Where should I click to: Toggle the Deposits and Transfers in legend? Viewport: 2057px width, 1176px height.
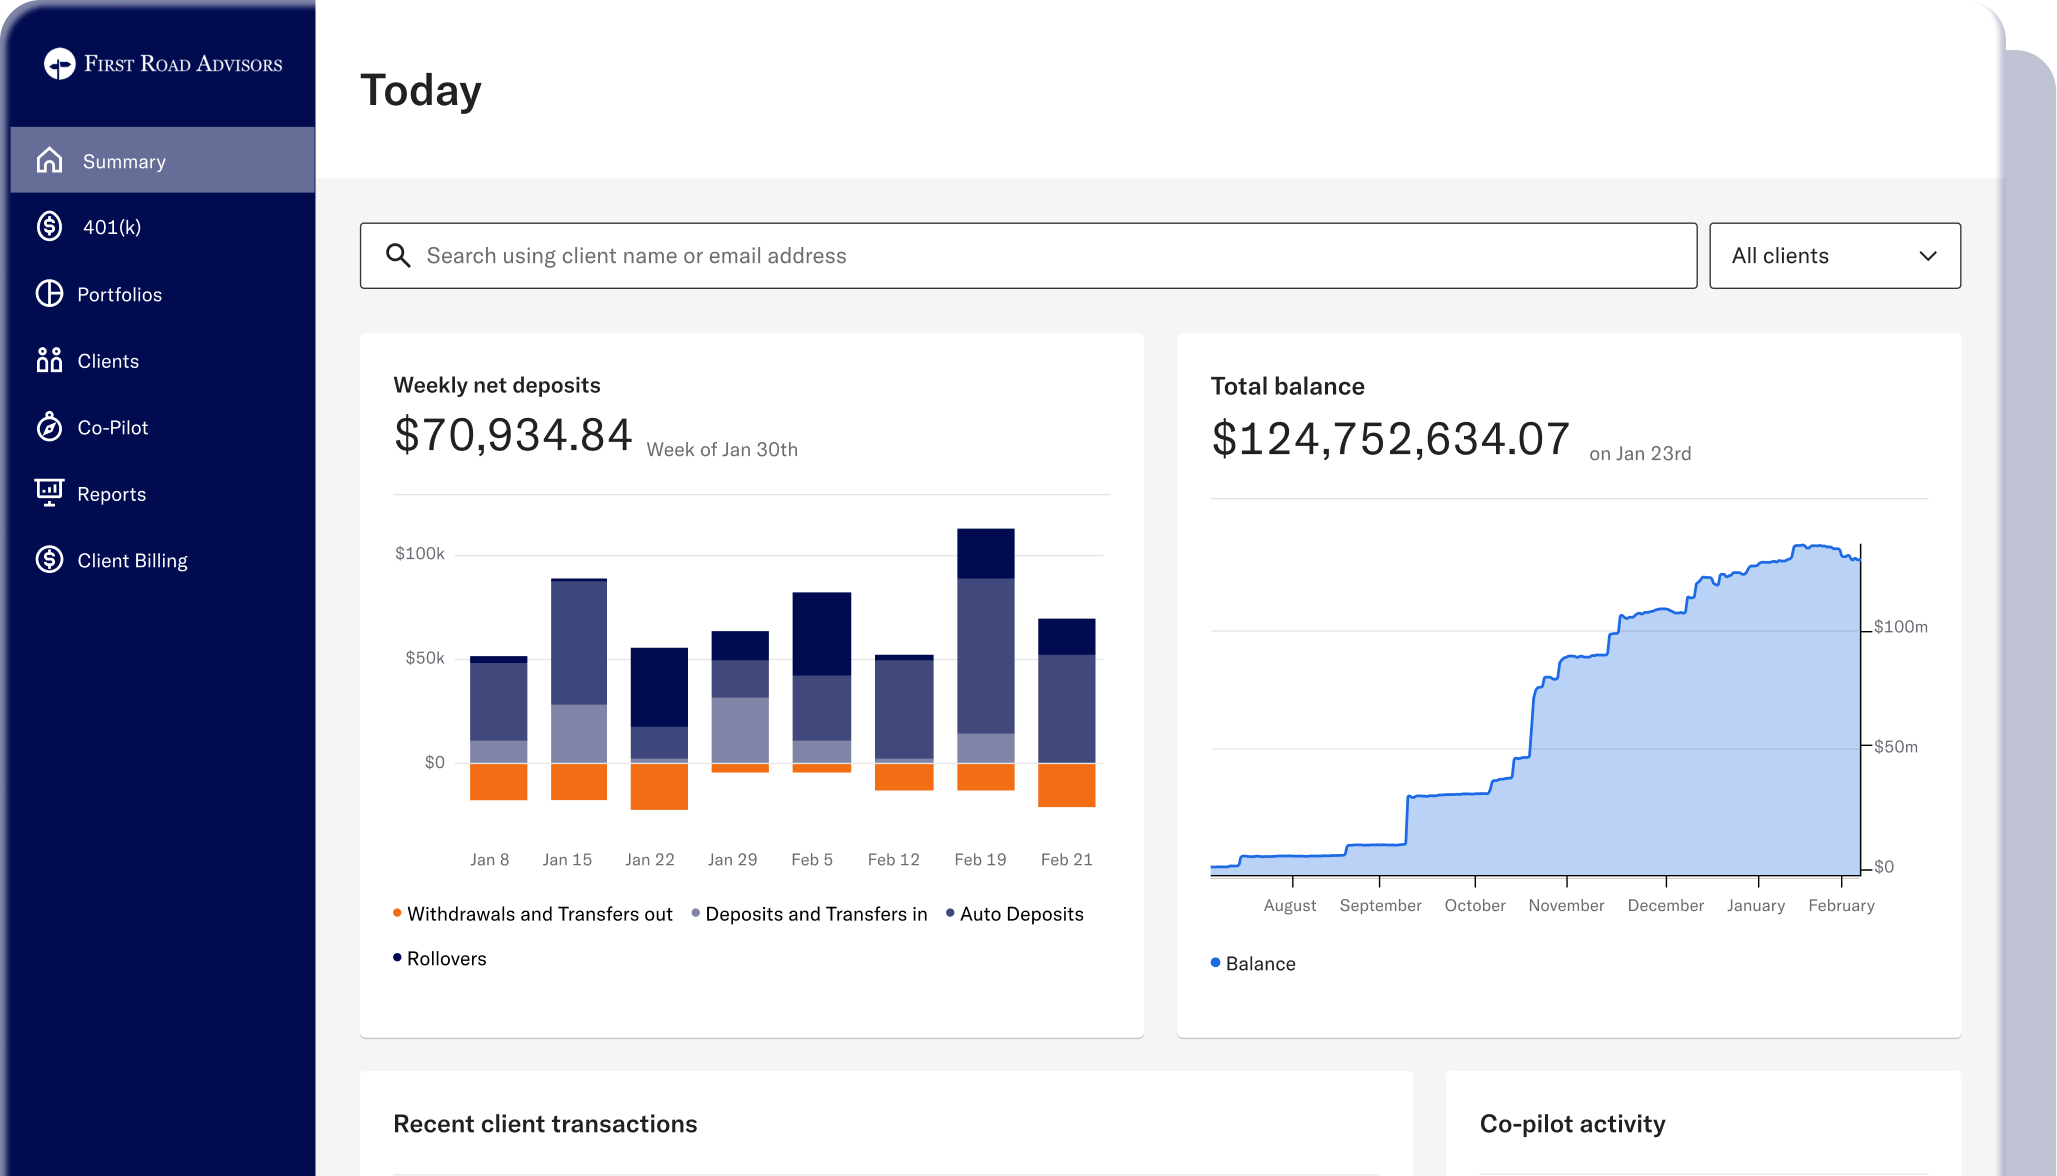(x=810, y=914)
